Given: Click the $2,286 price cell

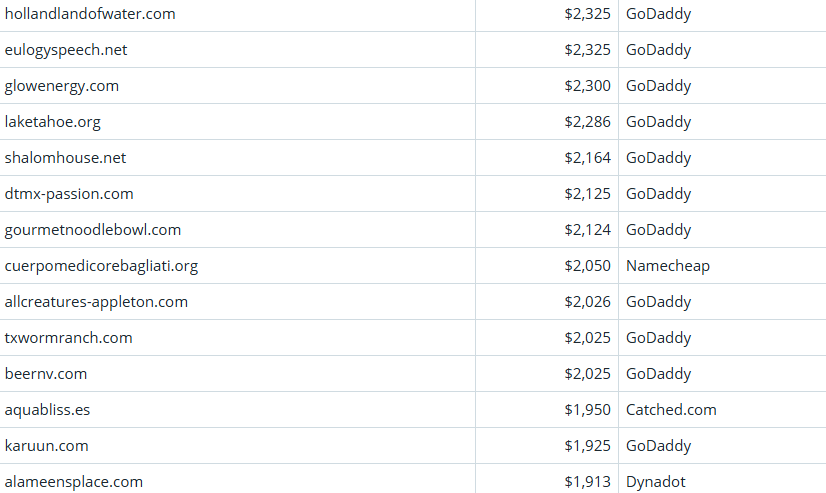Looking at the screenshot, I should [587, 122].
